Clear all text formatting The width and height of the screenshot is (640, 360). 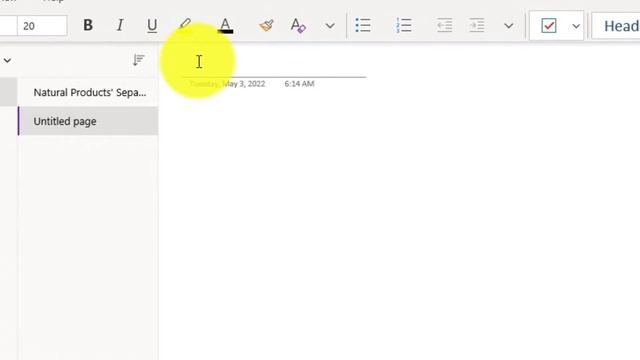[x=298, y=25]
